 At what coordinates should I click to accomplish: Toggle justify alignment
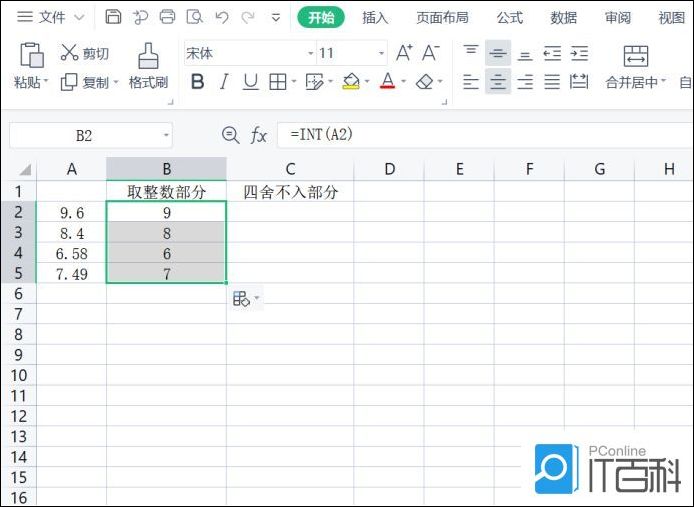pos(552,82)
